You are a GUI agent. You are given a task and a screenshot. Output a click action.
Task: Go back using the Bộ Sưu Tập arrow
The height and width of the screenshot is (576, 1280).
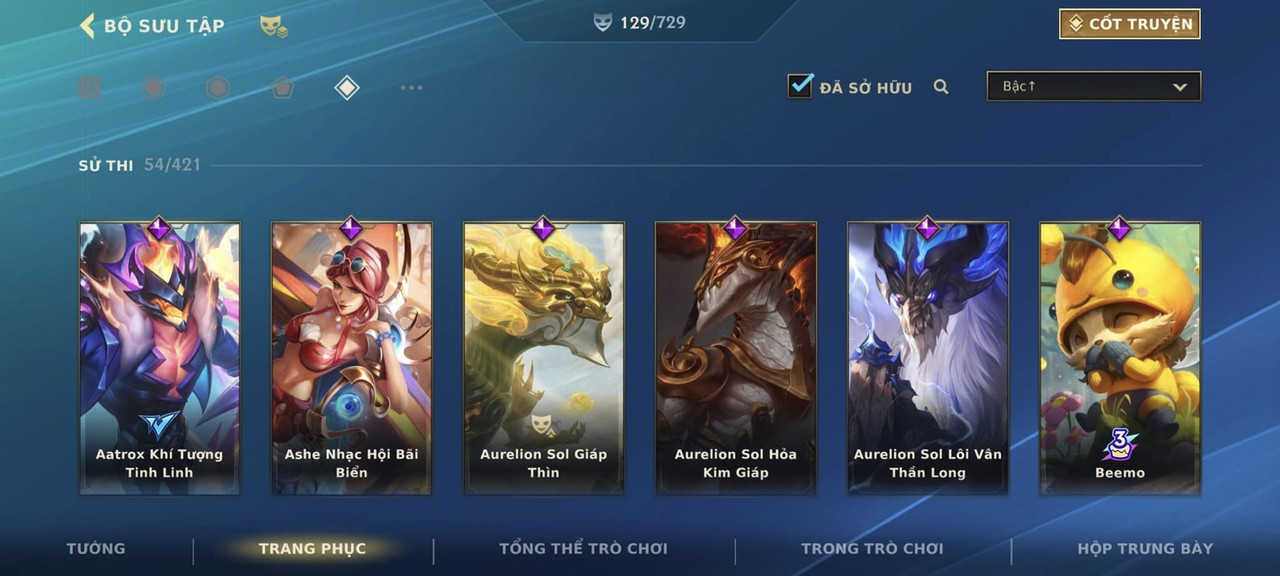click(87, 25)
